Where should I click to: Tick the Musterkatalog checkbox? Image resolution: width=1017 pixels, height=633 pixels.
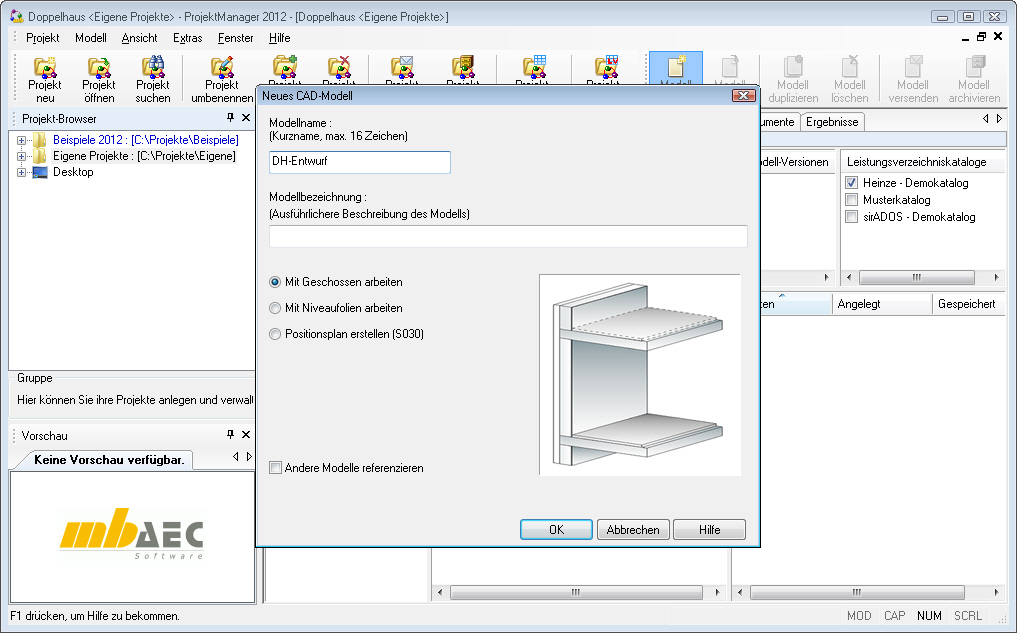pos(852,200)
